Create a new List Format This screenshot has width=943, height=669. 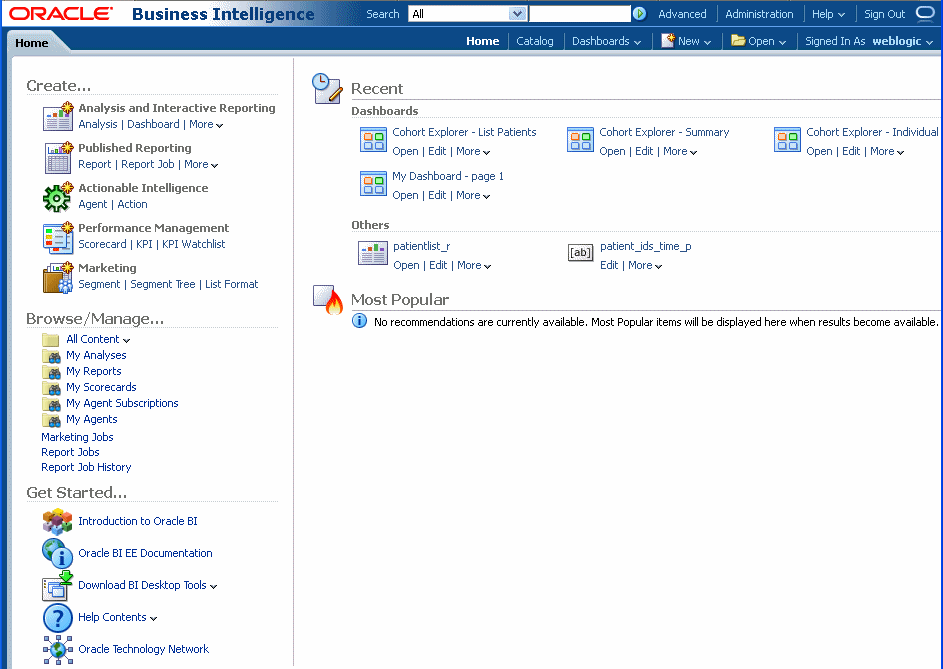[x=232, y=285]
